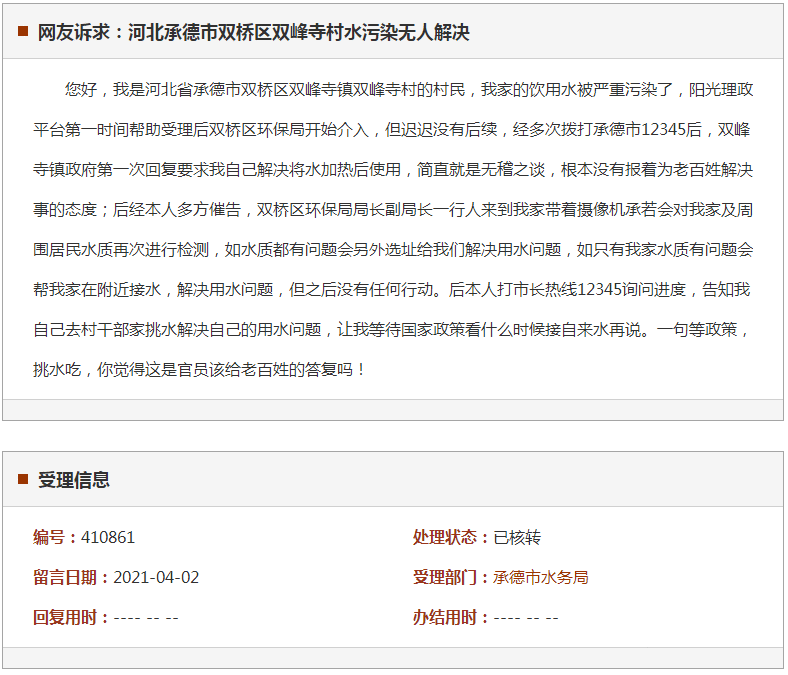Click the message date 2021-04-02

tap(156, 577)
